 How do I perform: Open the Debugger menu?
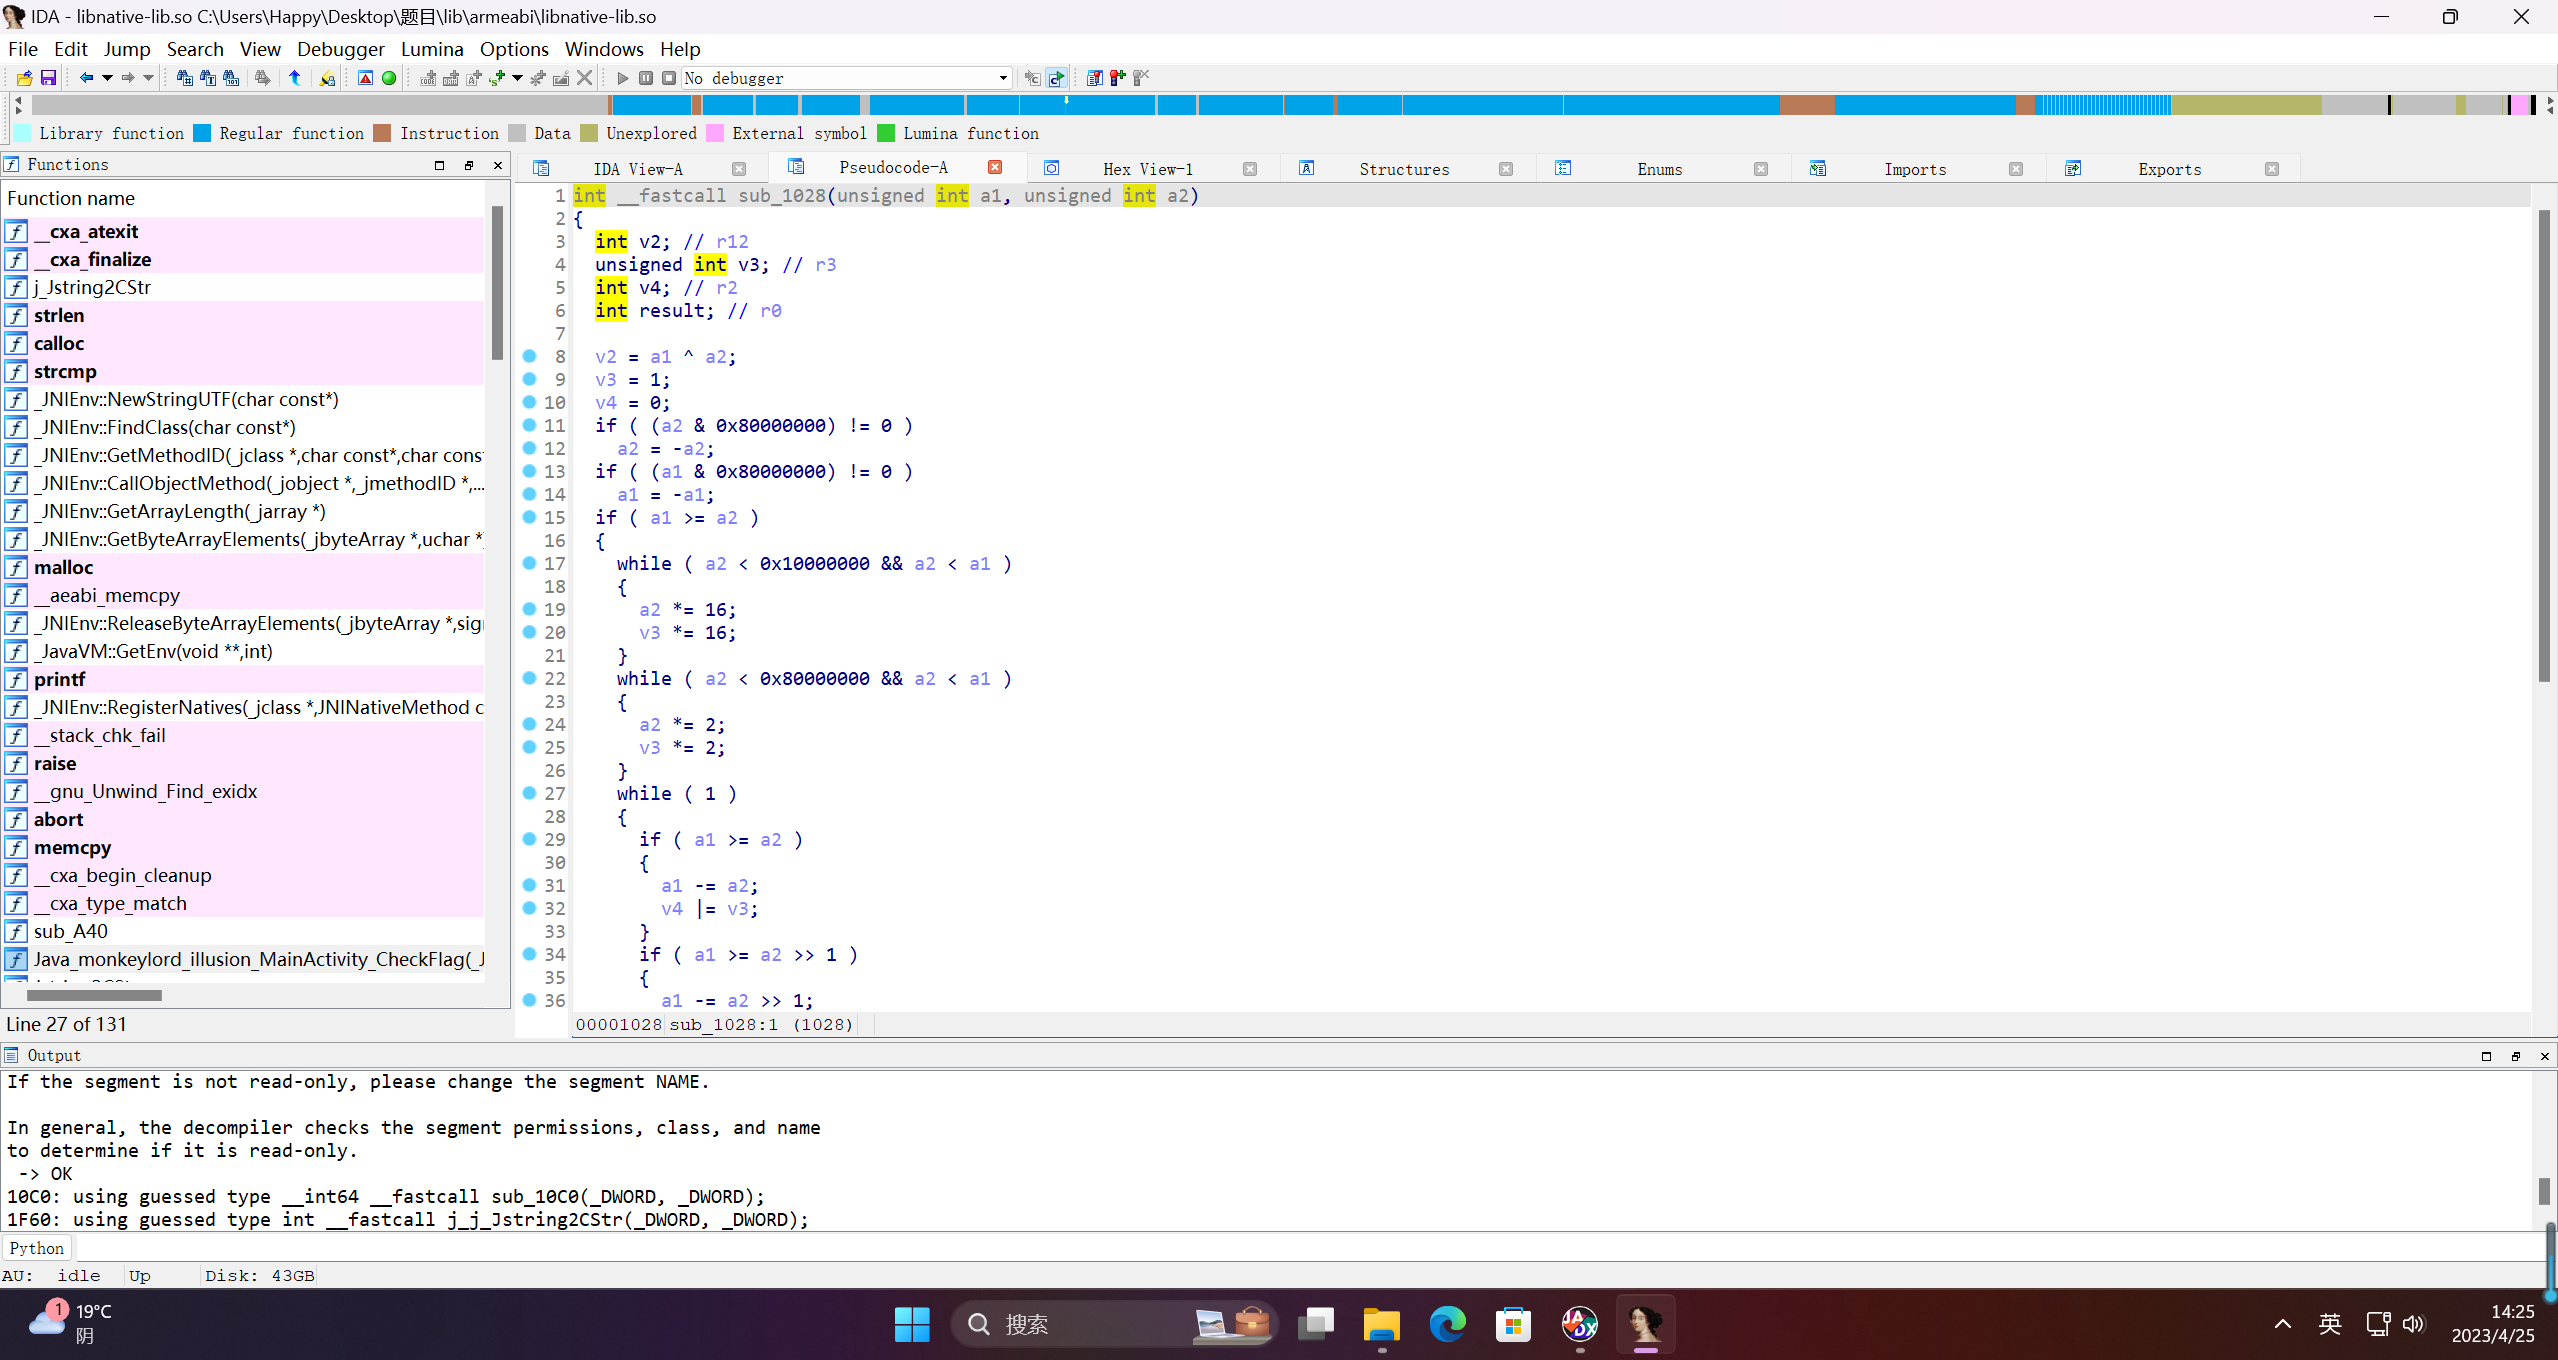[340, 49]
